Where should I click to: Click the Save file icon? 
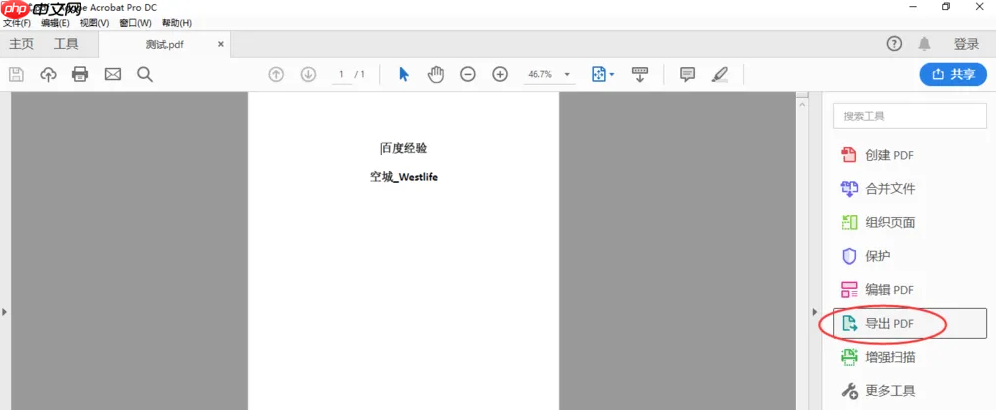pos(16,74)
